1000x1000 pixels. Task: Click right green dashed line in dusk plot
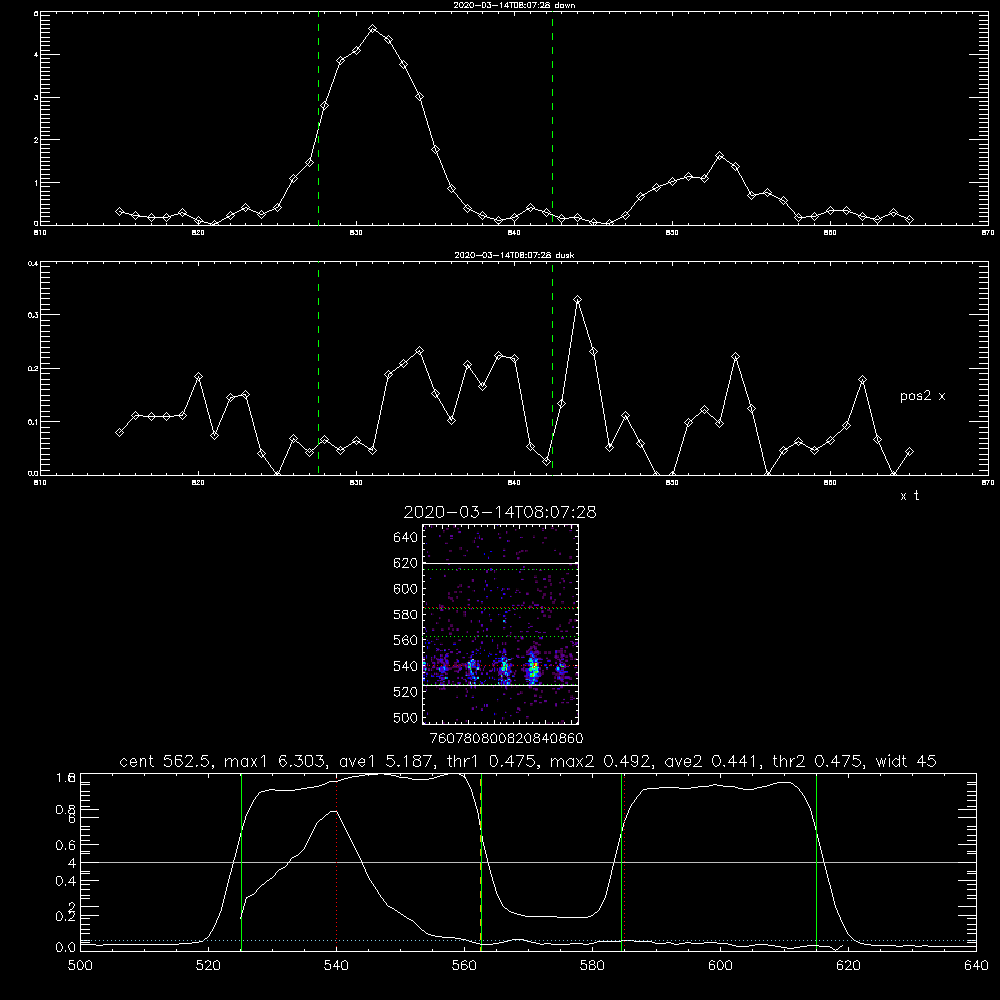click(552, 369)
